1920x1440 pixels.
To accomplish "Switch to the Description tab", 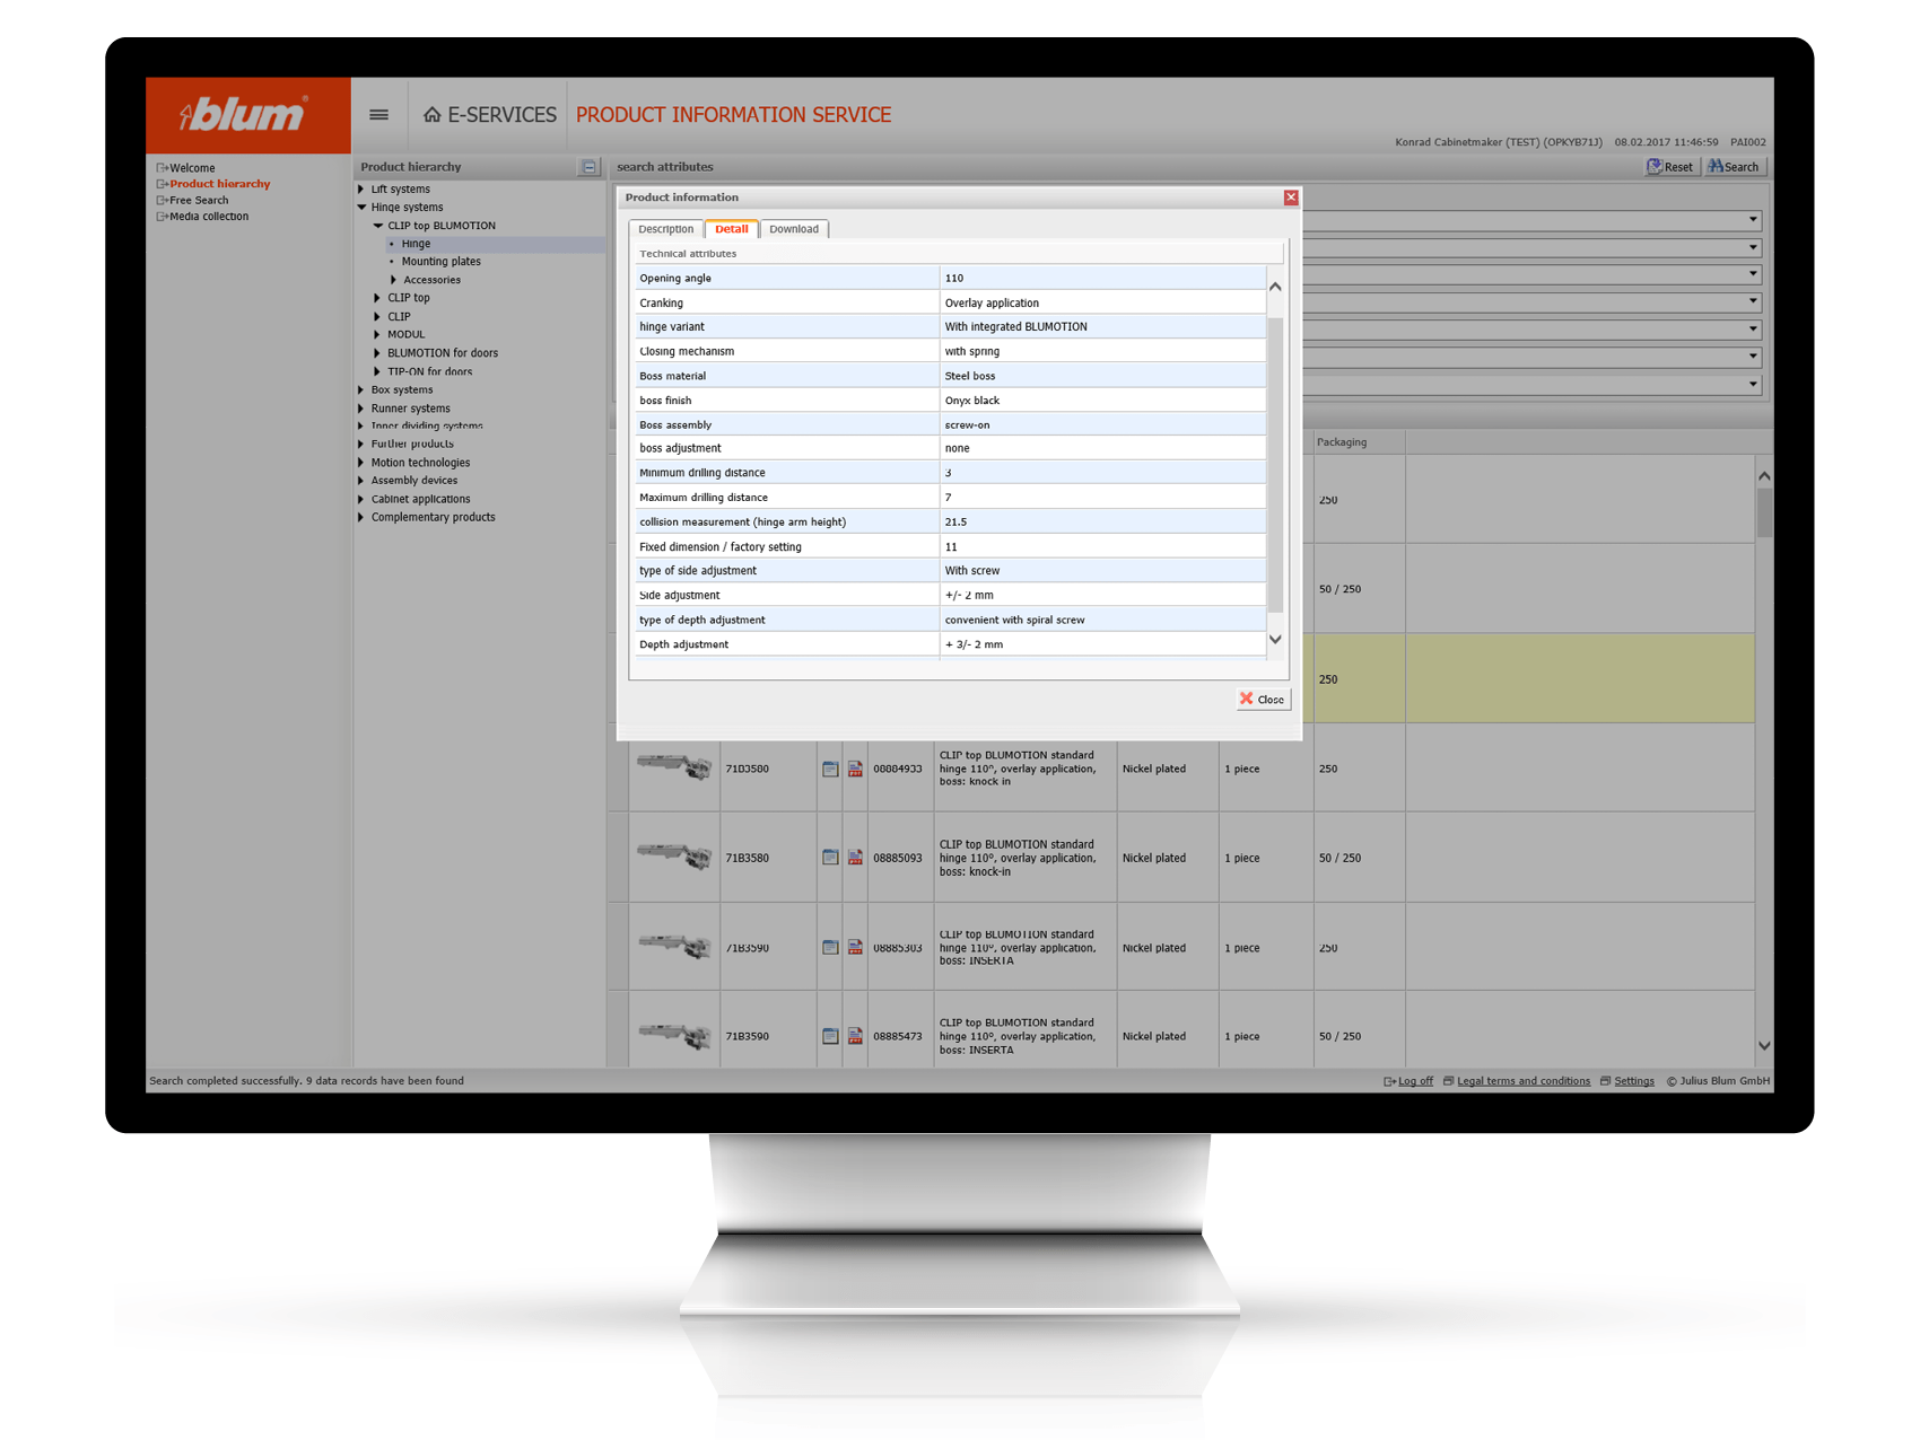I will (x=665, y=229).
